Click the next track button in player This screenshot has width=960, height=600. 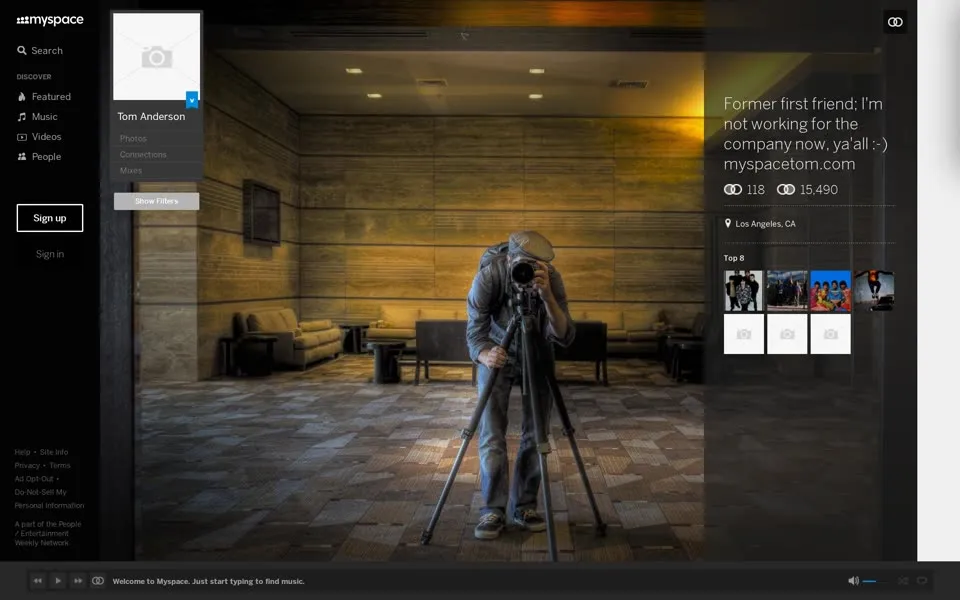[78, 581]
